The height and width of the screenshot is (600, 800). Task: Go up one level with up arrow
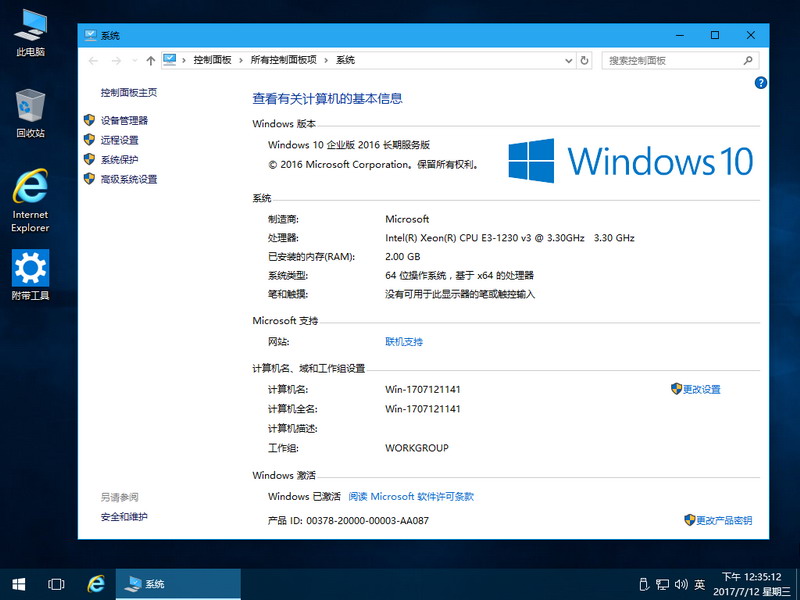[x=151, y=61]
